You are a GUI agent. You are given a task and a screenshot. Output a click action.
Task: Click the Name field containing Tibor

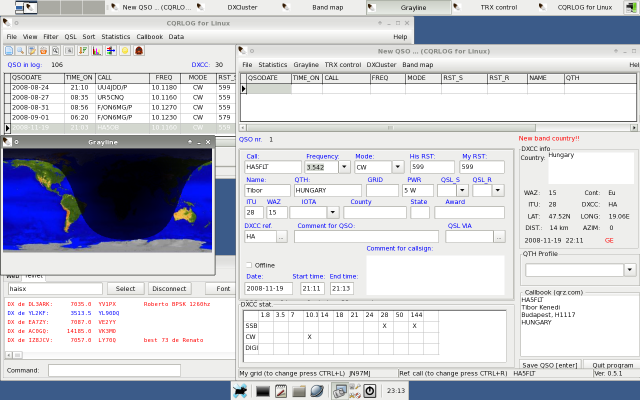tap(267, 190)
